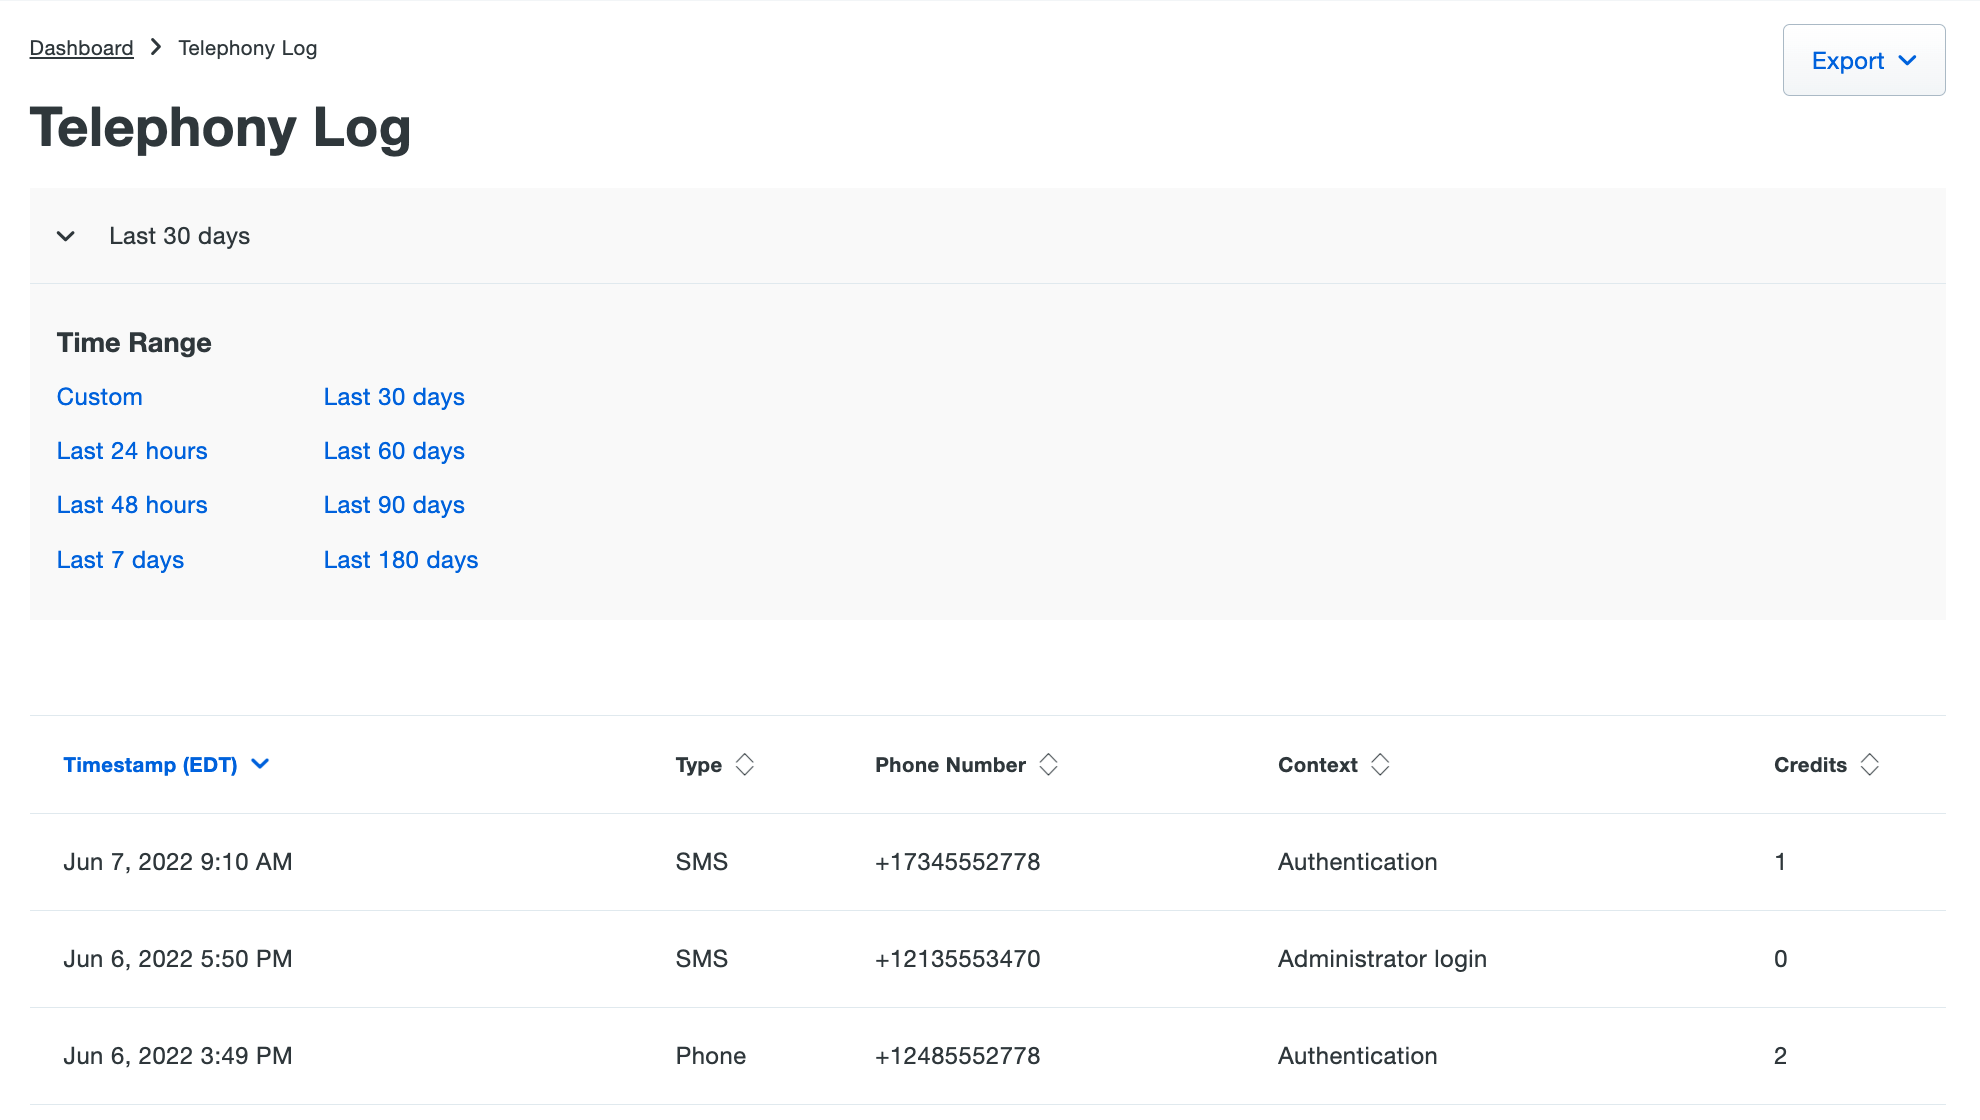The height and width of the screenshot is (1120, 1980).
Task: Select Last 60 days filter option
Action: tap(394, 450)
